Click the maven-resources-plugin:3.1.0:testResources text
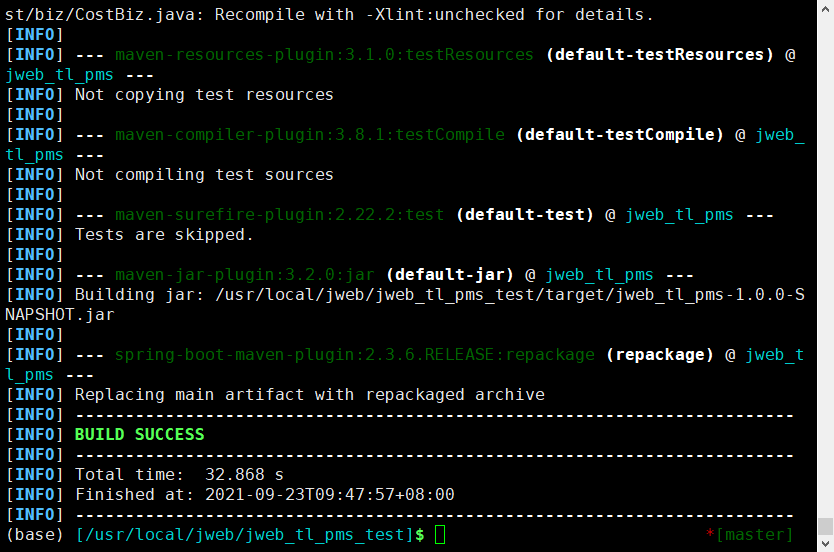 click(325, 55)
